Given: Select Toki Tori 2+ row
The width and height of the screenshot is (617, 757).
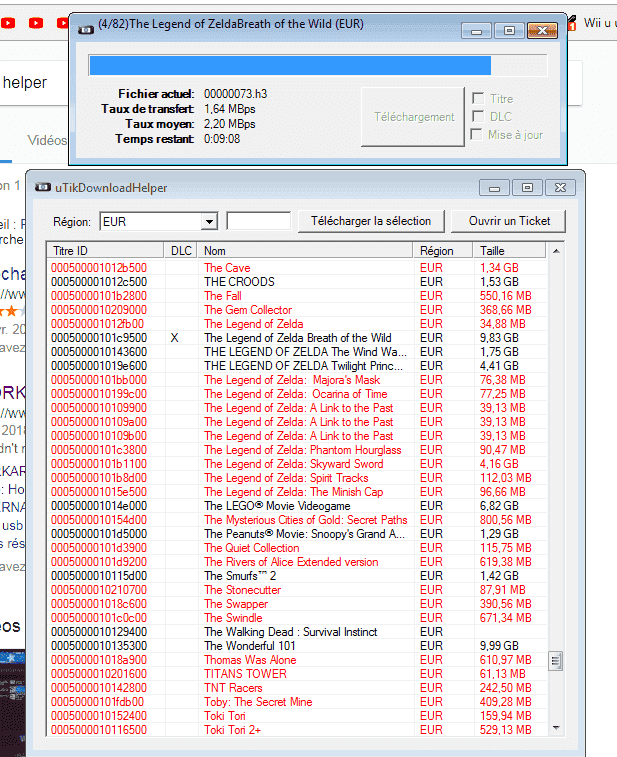Looking at the screenshot, I should point(297,729).
